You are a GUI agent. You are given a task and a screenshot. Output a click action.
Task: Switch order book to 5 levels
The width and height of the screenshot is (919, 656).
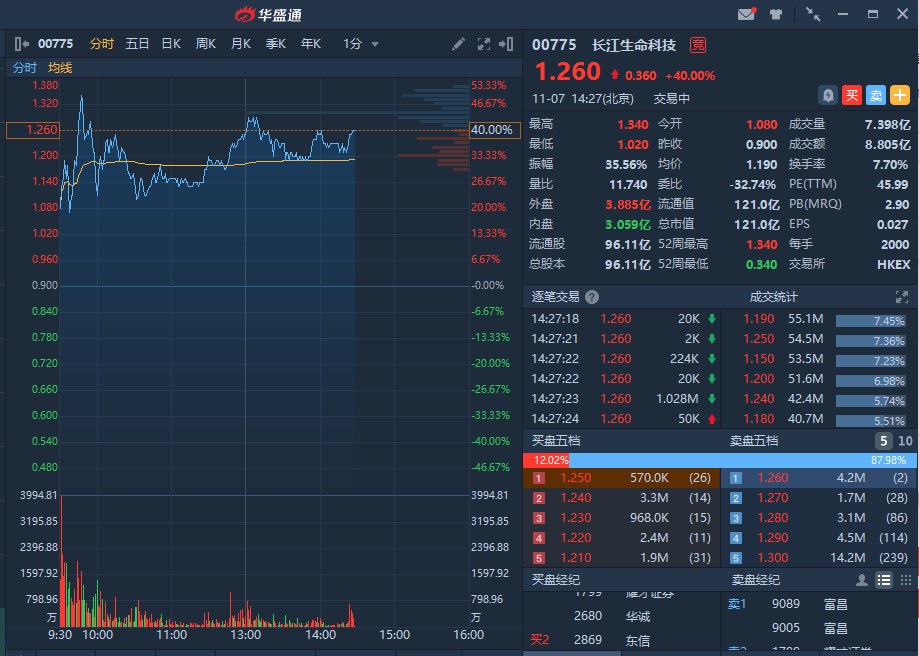point(884,441)
